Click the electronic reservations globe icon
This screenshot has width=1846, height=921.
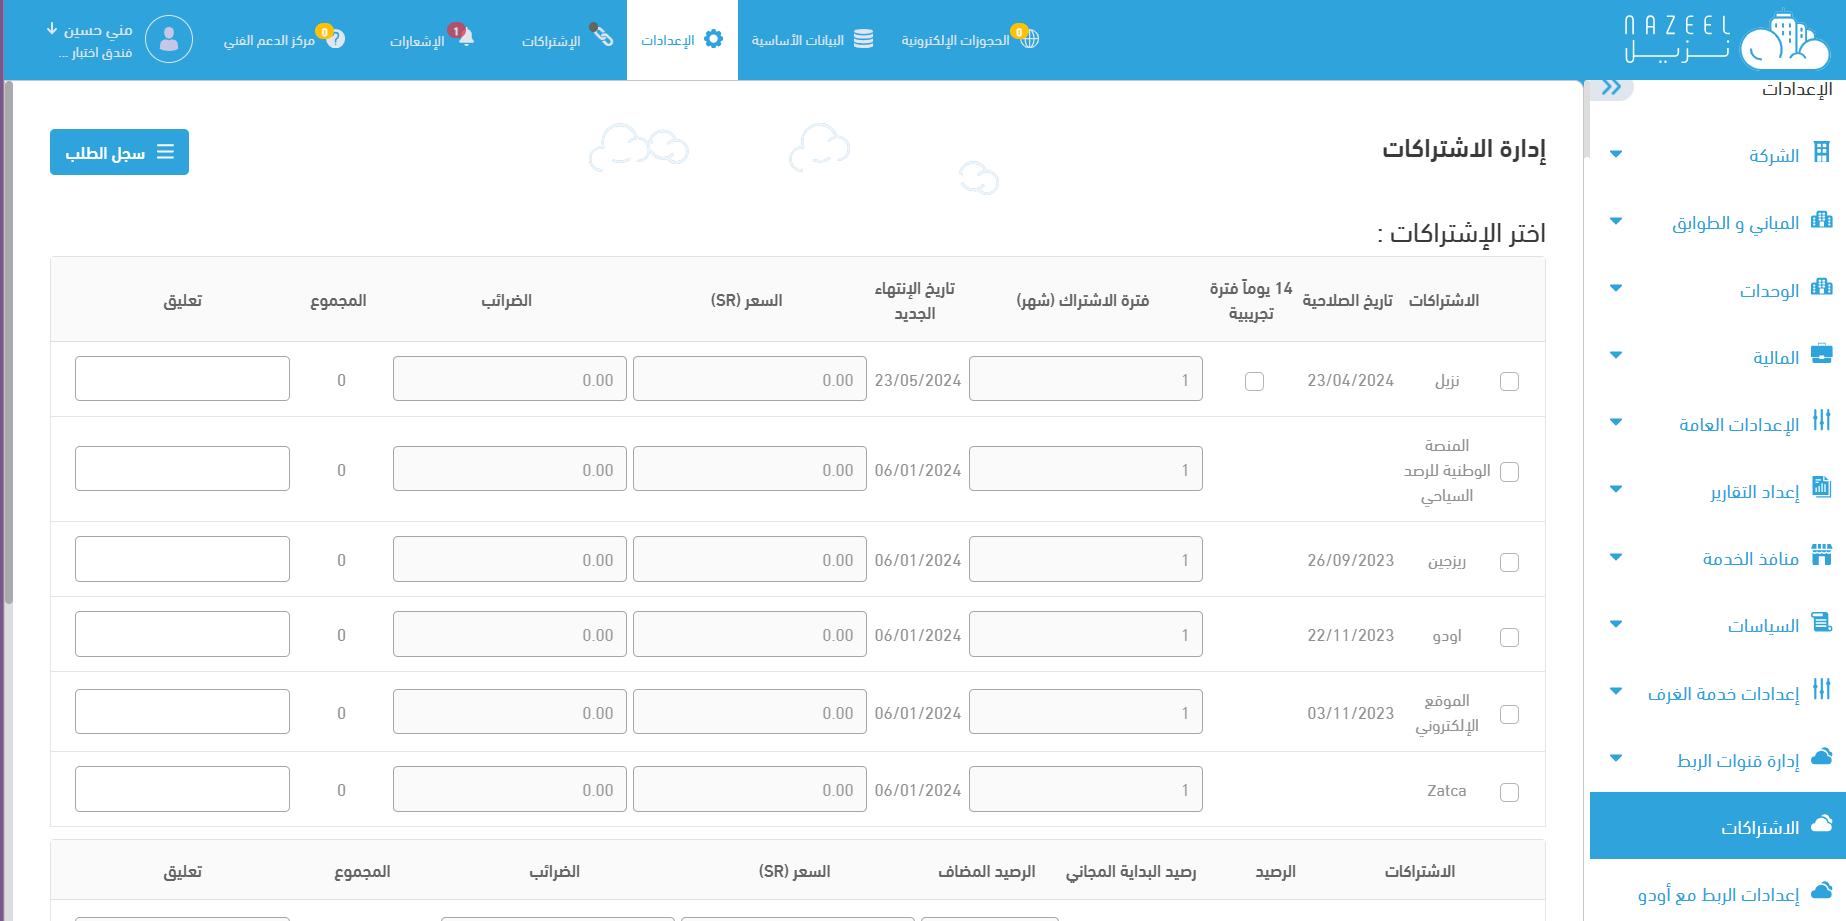1029,39
